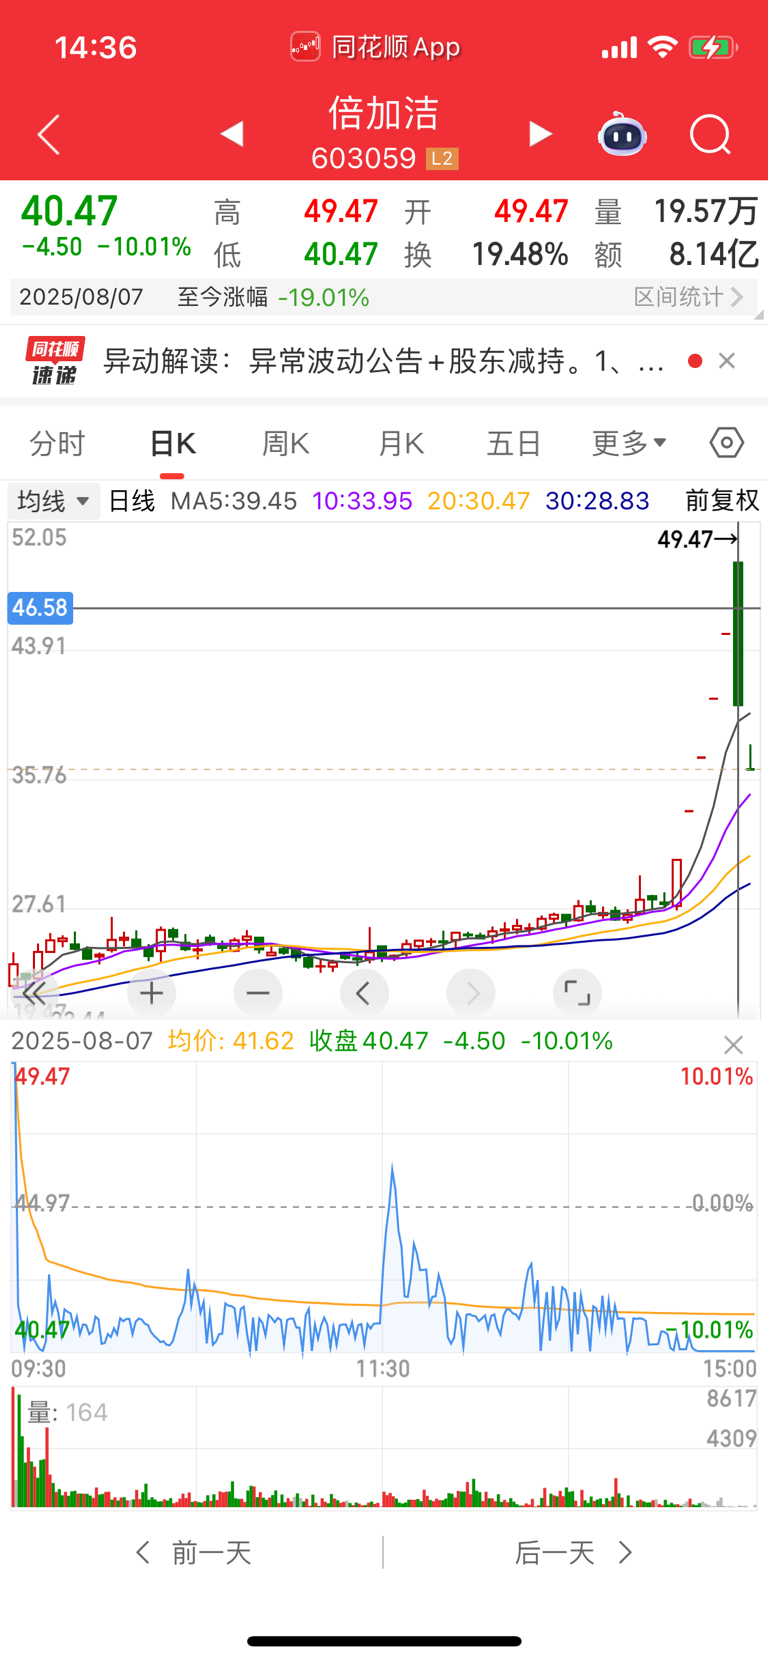768x1663 pixels.
Task: Open chart settings hexagon icon
Action: tap(727, 442)
